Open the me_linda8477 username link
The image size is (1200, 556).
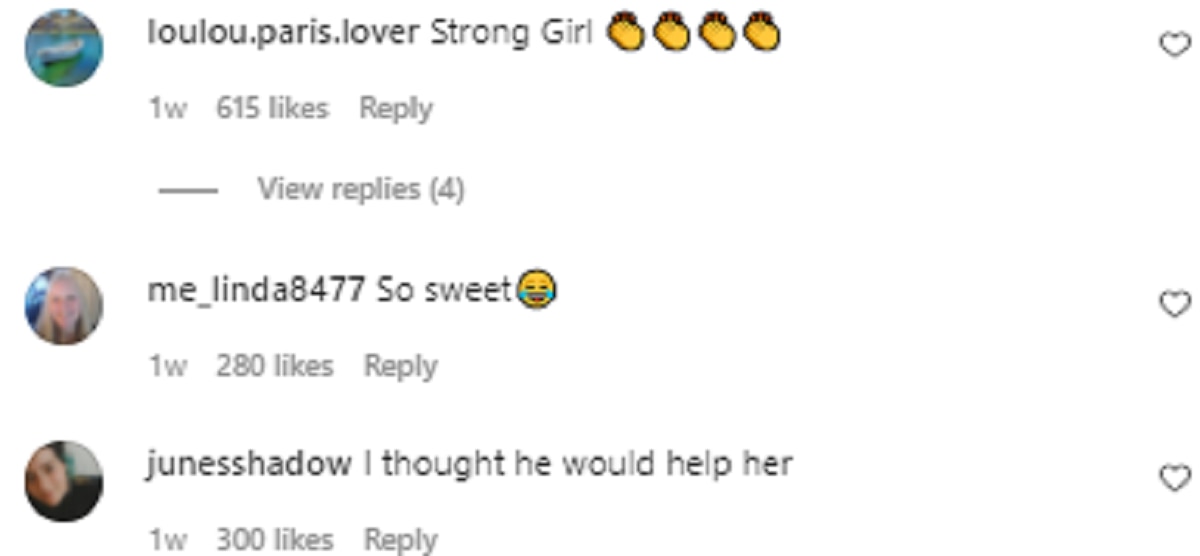coord(255,291)
